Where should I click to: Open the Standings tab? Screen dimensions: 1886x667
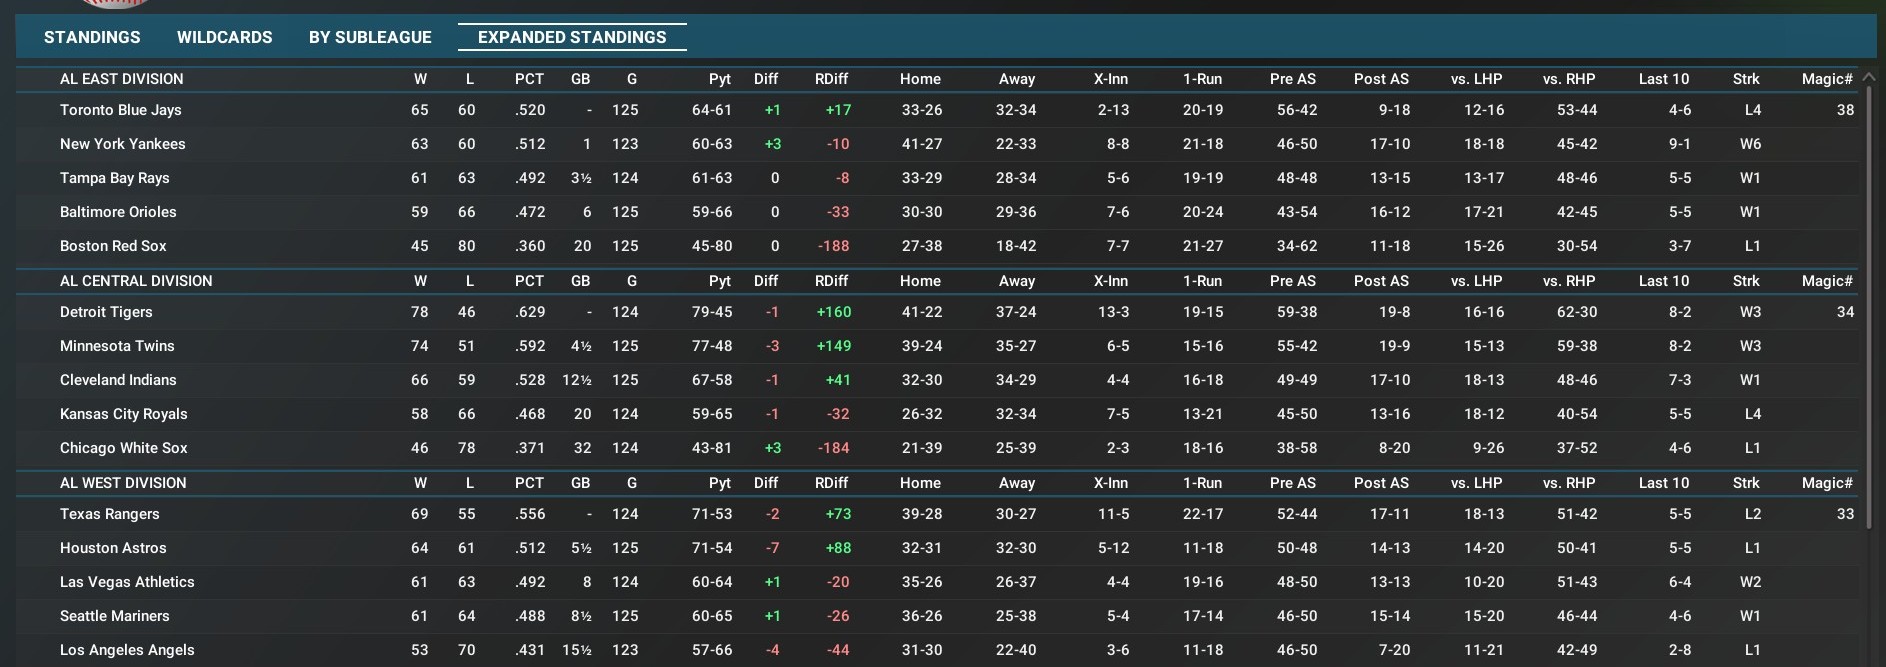point(92,37)
